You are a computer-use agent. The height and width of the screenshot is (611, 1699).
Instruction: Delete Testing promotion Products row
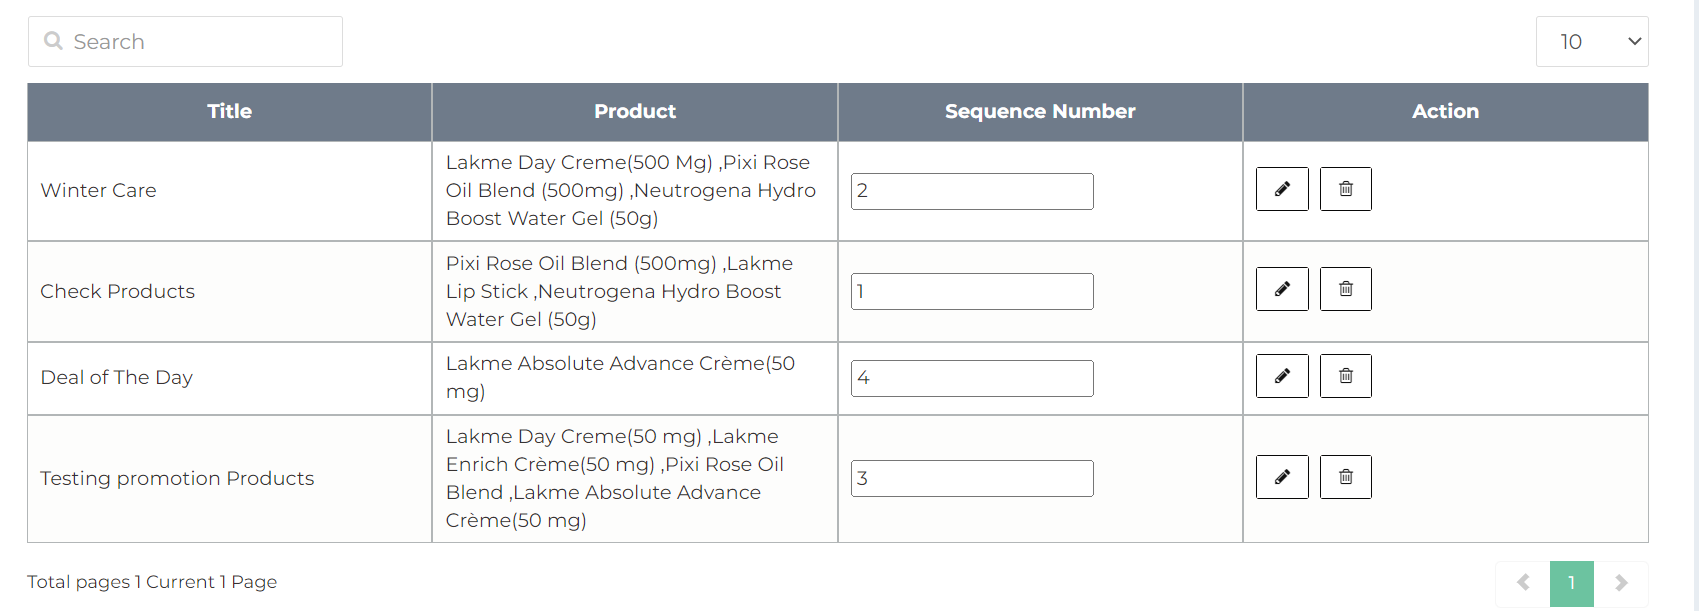pyautogui.click(x=1346, y=477)
